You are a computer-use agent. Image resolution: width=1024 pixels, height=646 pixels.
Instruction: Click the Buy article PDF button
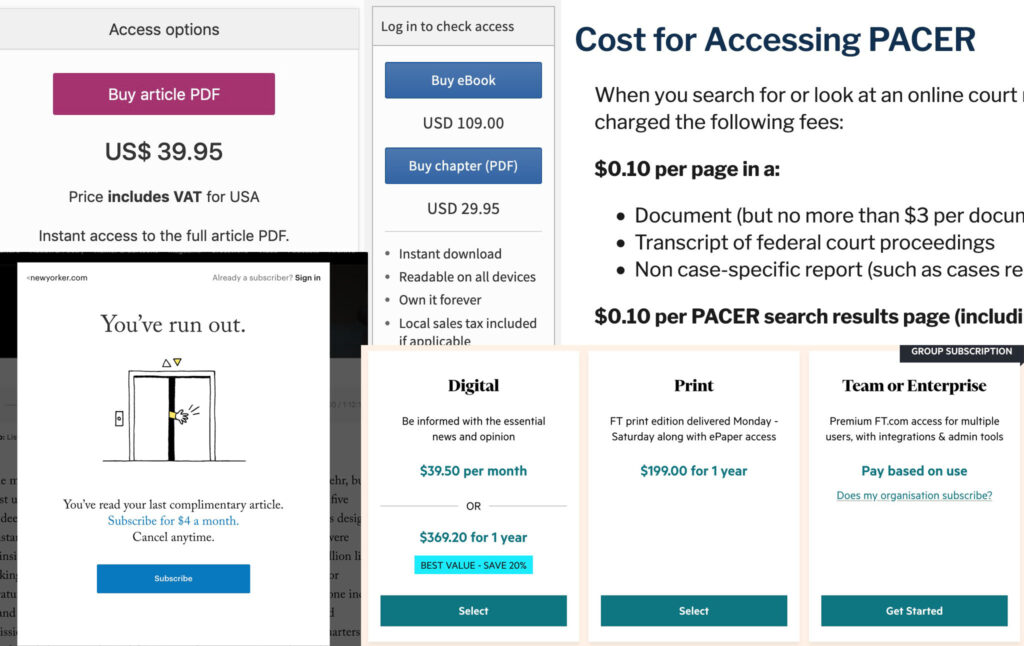pos(164,95)
